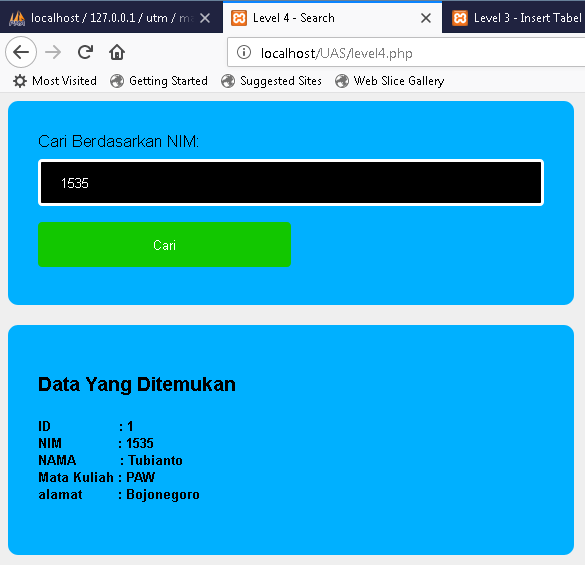585x565 pixels.
Task: Go to the browser Home page
Action: pos(117,52)
